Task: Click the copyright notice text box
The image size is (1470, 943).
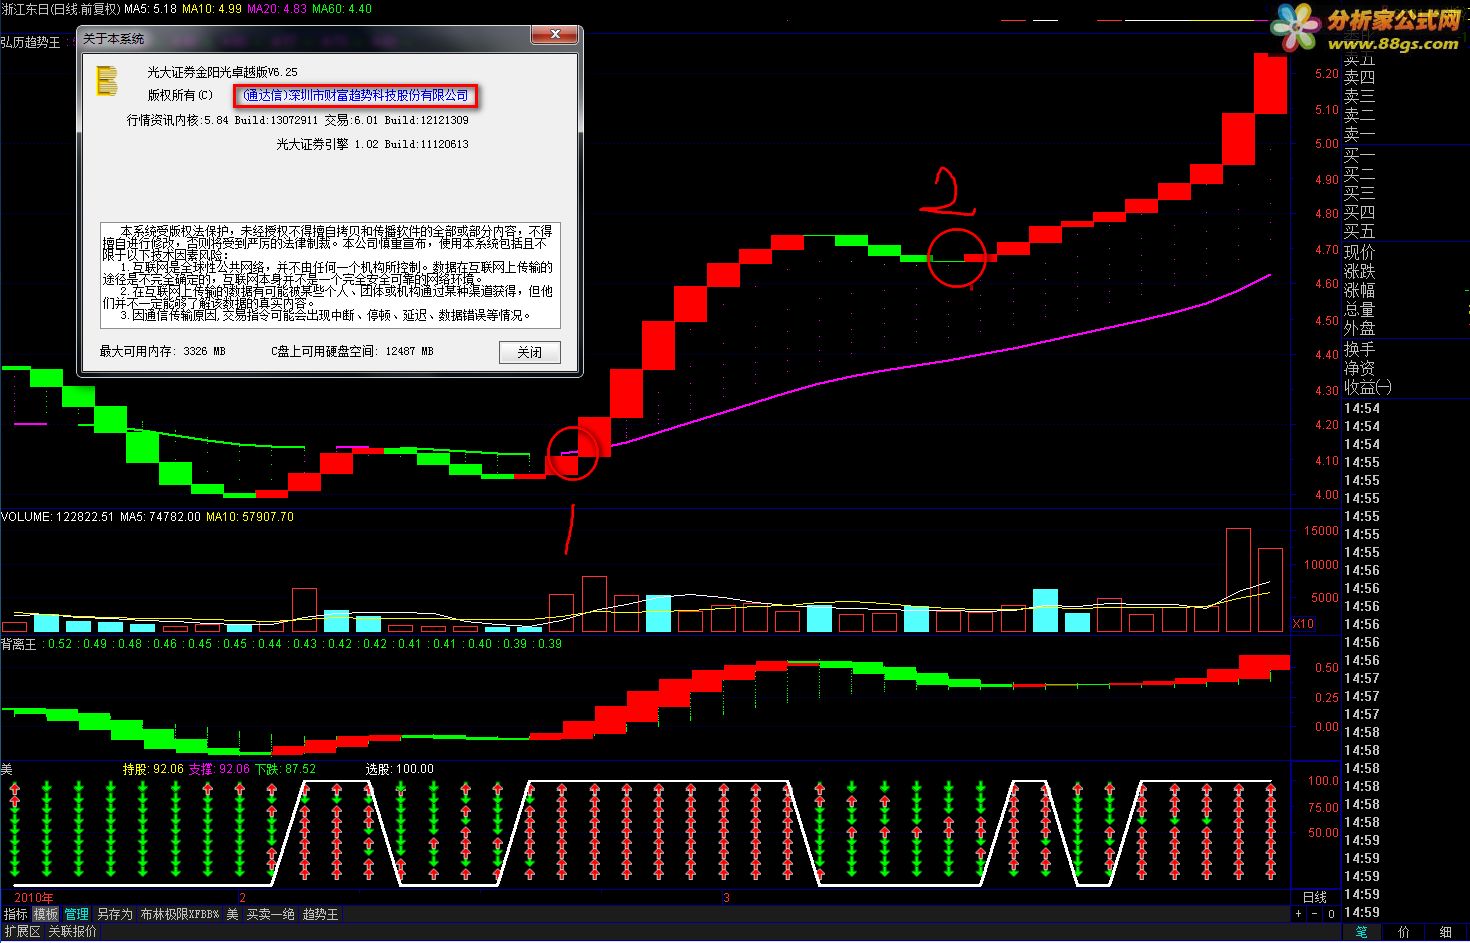Action: coord(329,275)
